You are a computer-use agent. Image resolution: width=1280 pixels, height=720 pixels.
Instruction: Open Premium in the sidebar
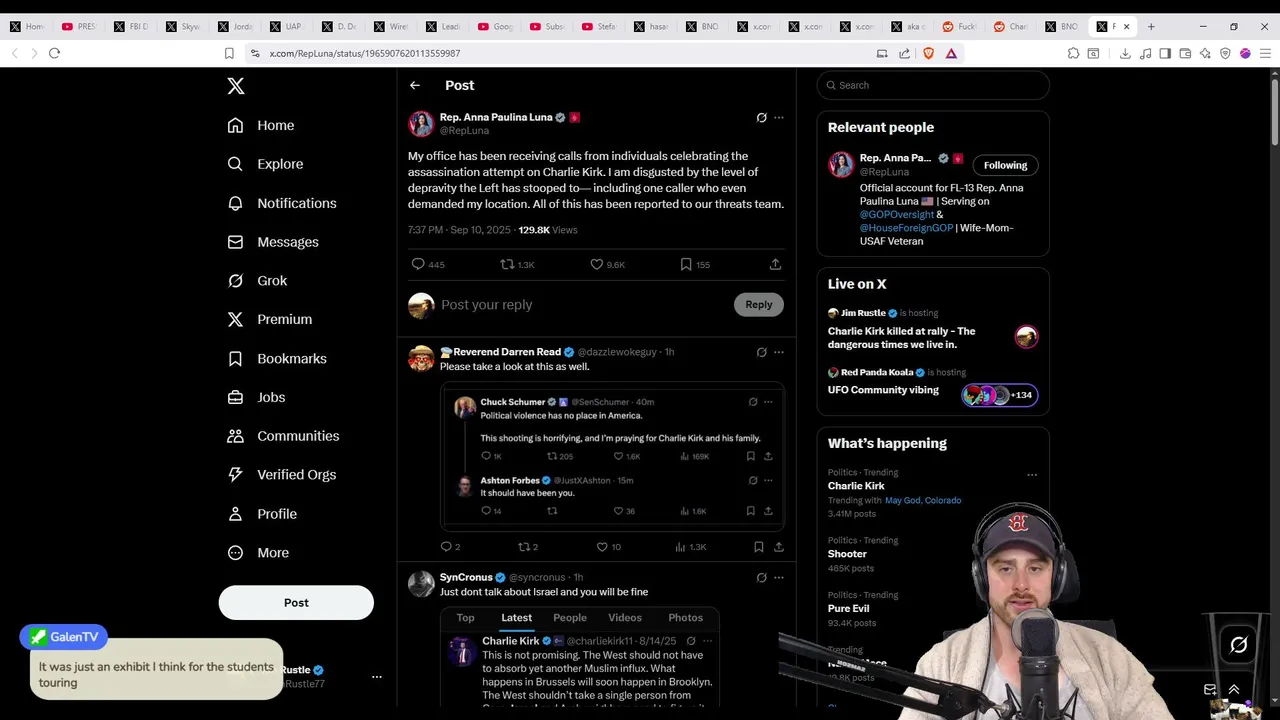coord(270,319)
